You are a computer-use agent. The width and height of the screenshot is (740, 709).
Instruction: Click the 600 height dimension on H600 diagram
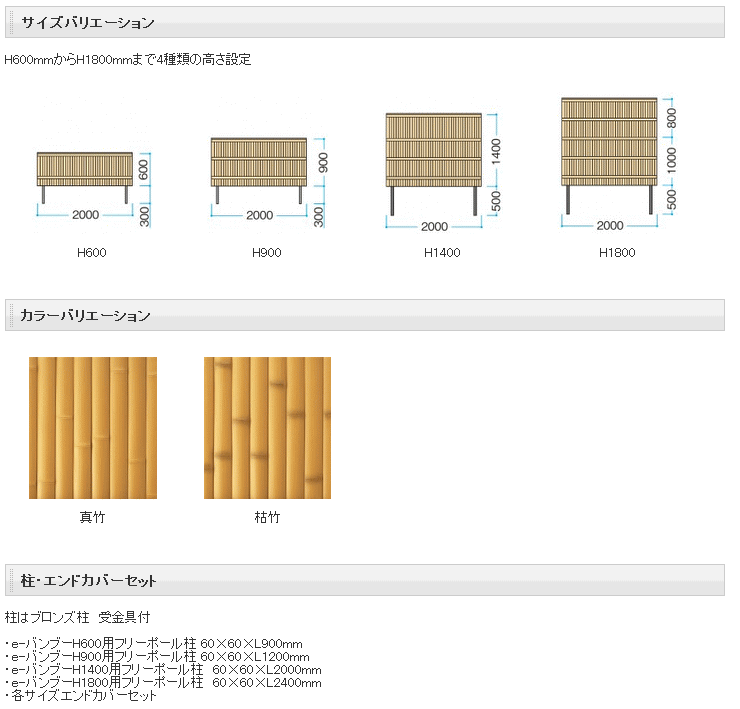pyautogui.click(x=143, y=169)
